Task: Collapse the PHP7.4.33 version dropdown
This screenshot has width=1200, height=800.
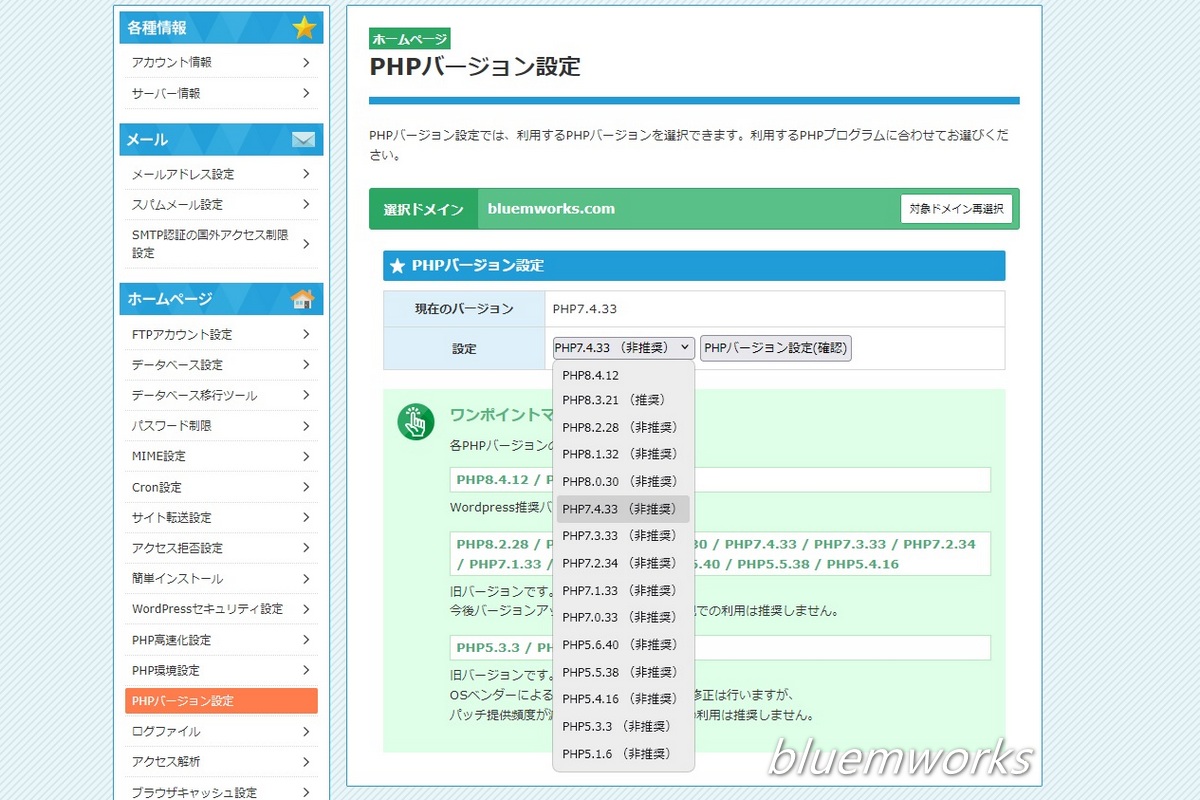Action: tap(623, 348)
